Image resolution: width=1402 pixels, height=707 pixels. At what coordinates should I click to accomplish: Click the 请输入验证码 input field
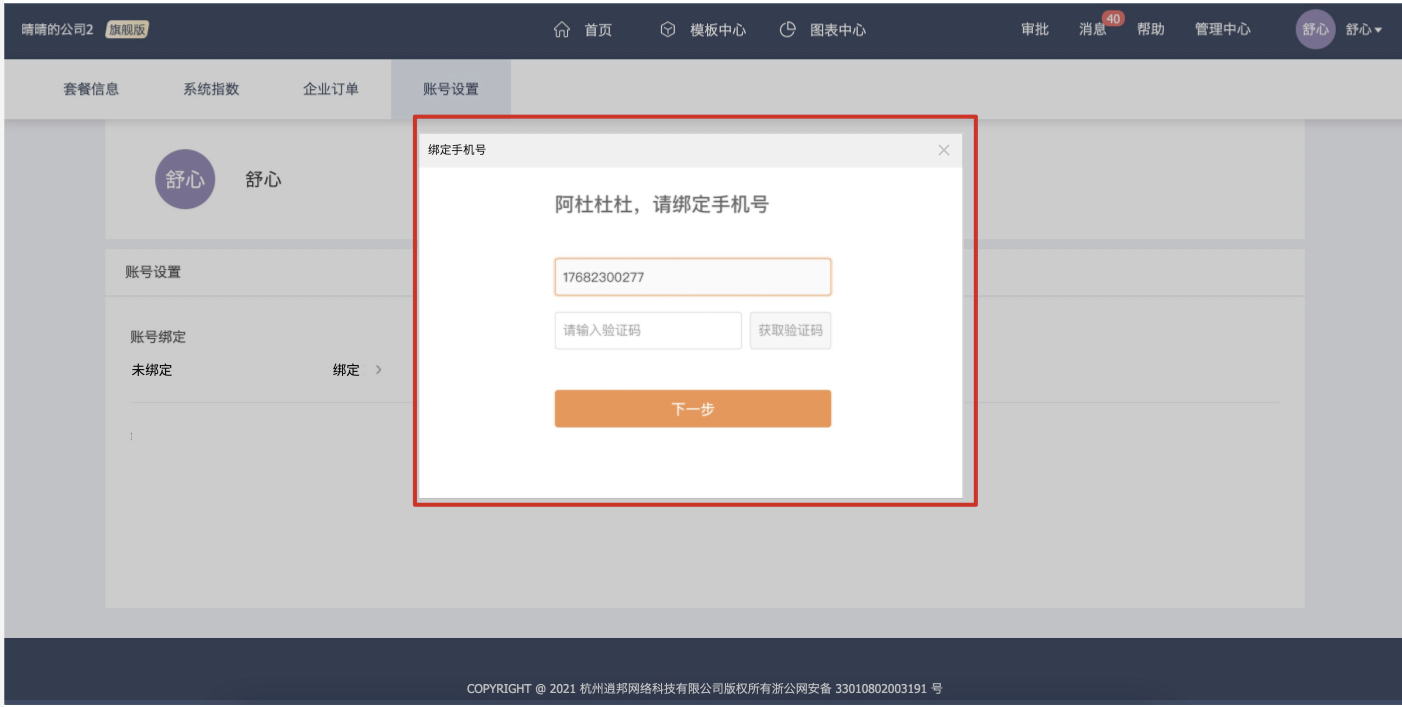coord(648,330)
